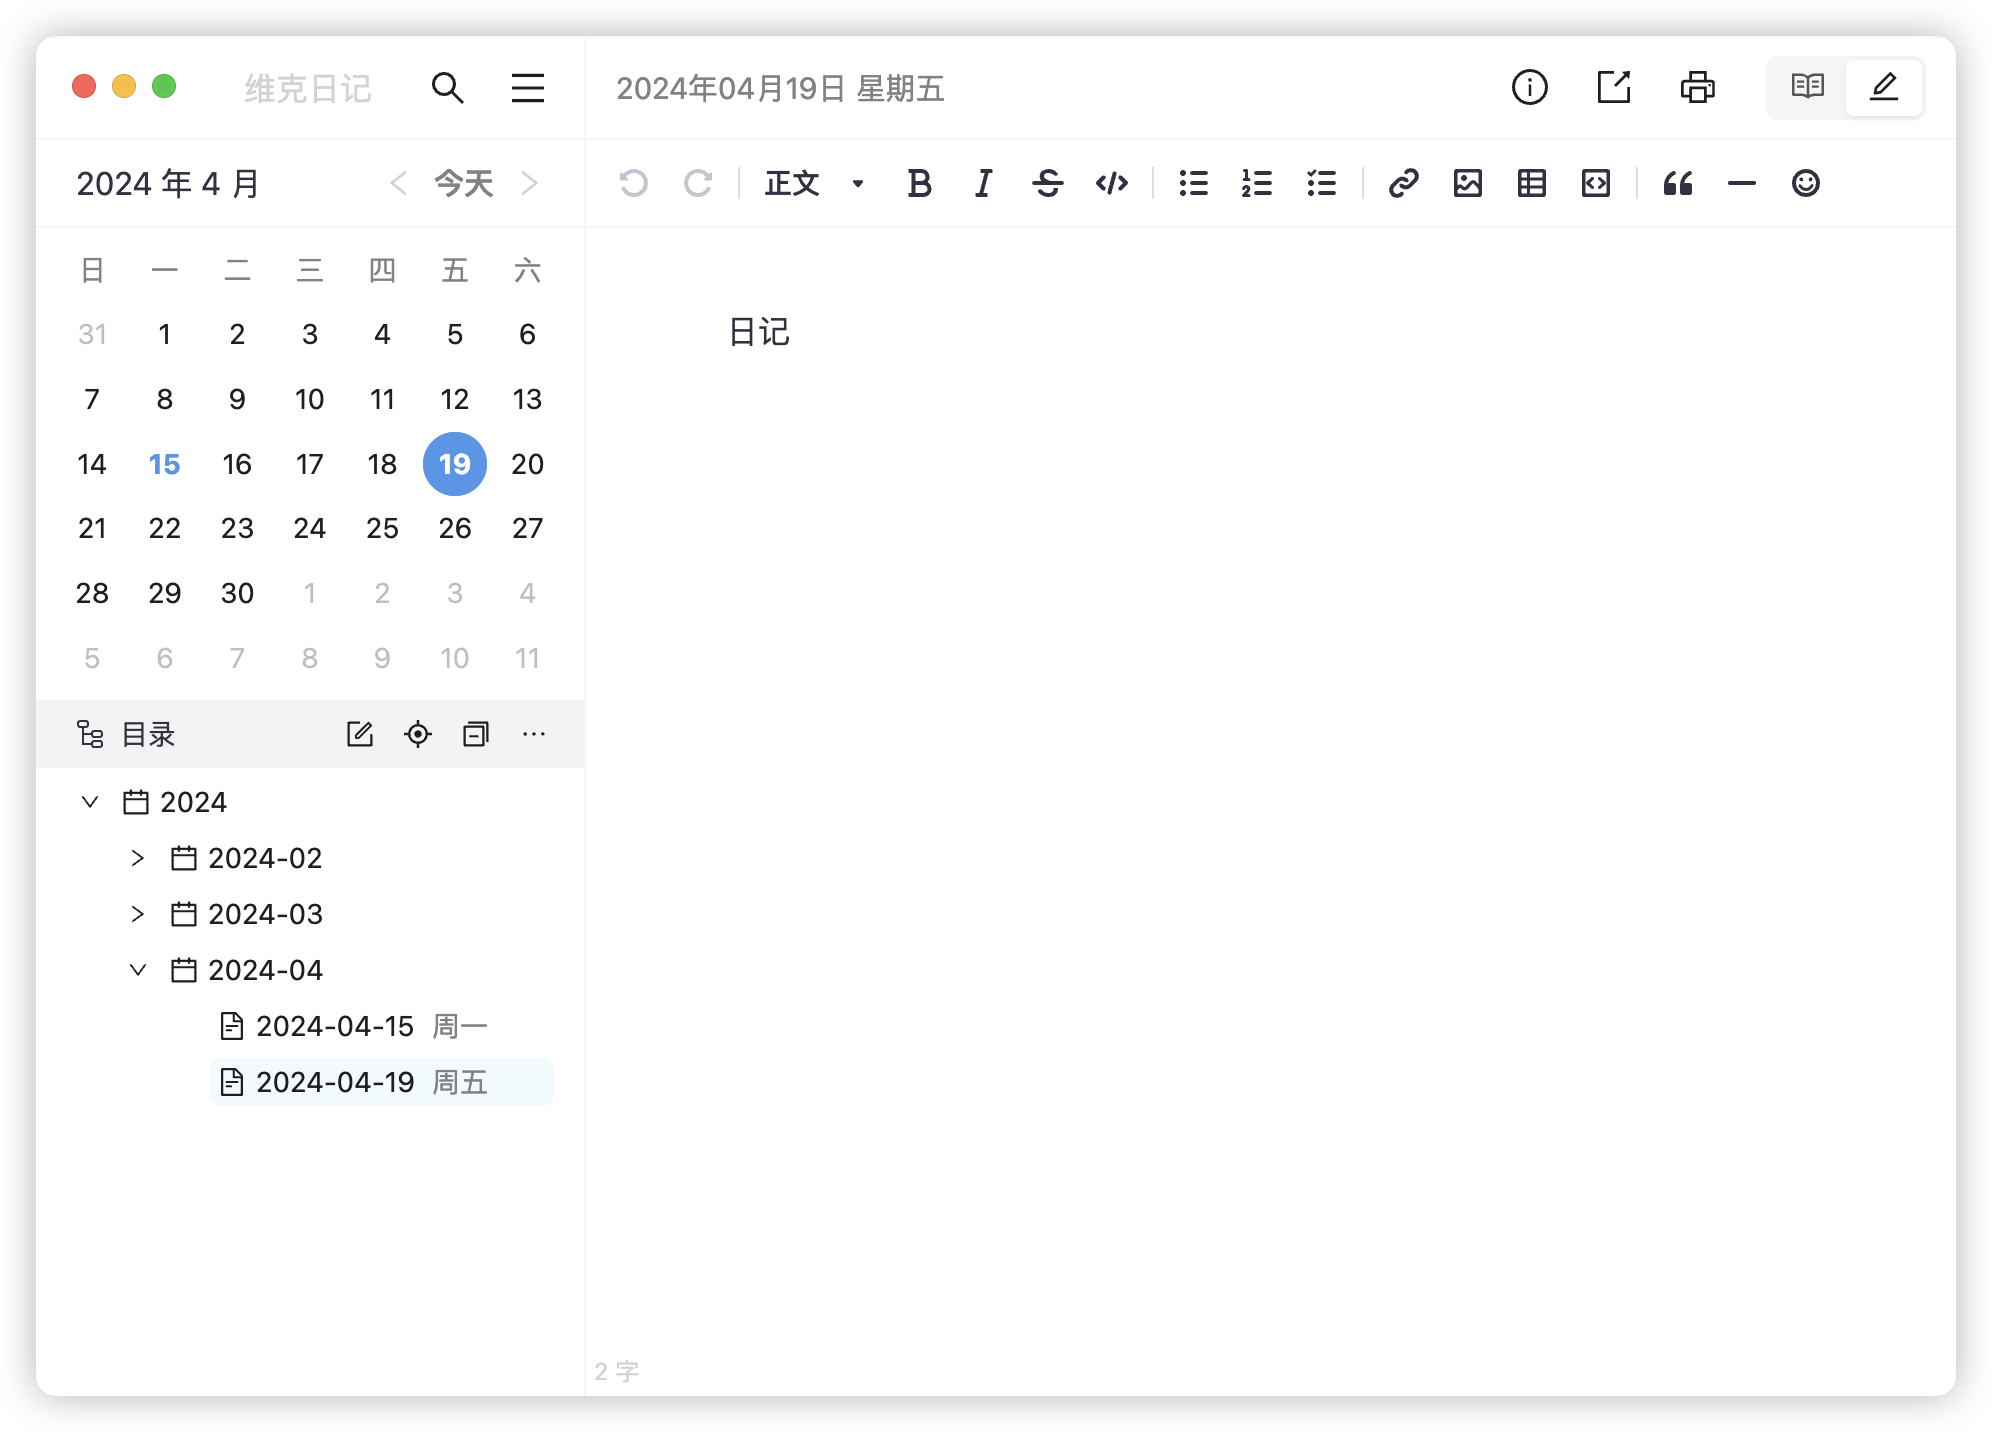Toggle bold formatting on selected text

(x=922, y=182)
